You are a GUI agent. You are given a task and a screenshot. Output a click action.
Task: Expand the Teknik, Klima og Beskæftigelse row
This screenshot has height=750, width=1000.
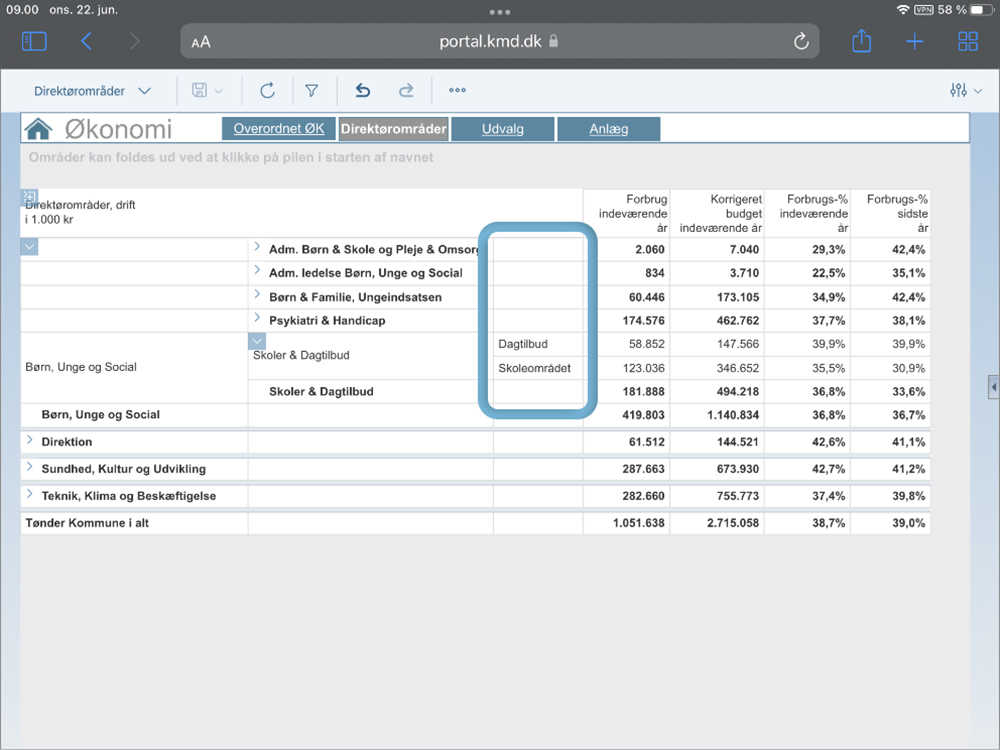click(x=30, y=495)
